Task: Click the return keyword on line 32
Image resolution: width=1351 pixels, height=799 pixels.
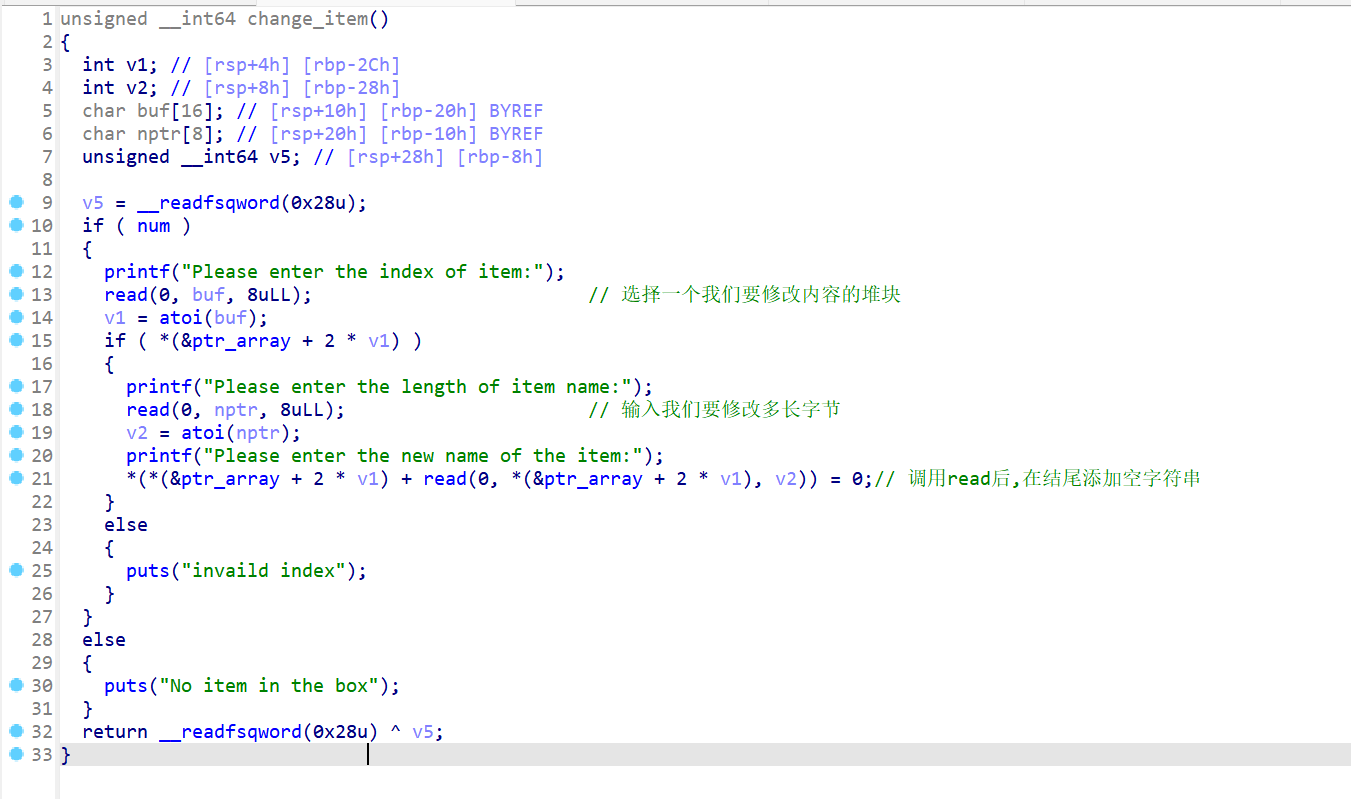Action: 115,732
